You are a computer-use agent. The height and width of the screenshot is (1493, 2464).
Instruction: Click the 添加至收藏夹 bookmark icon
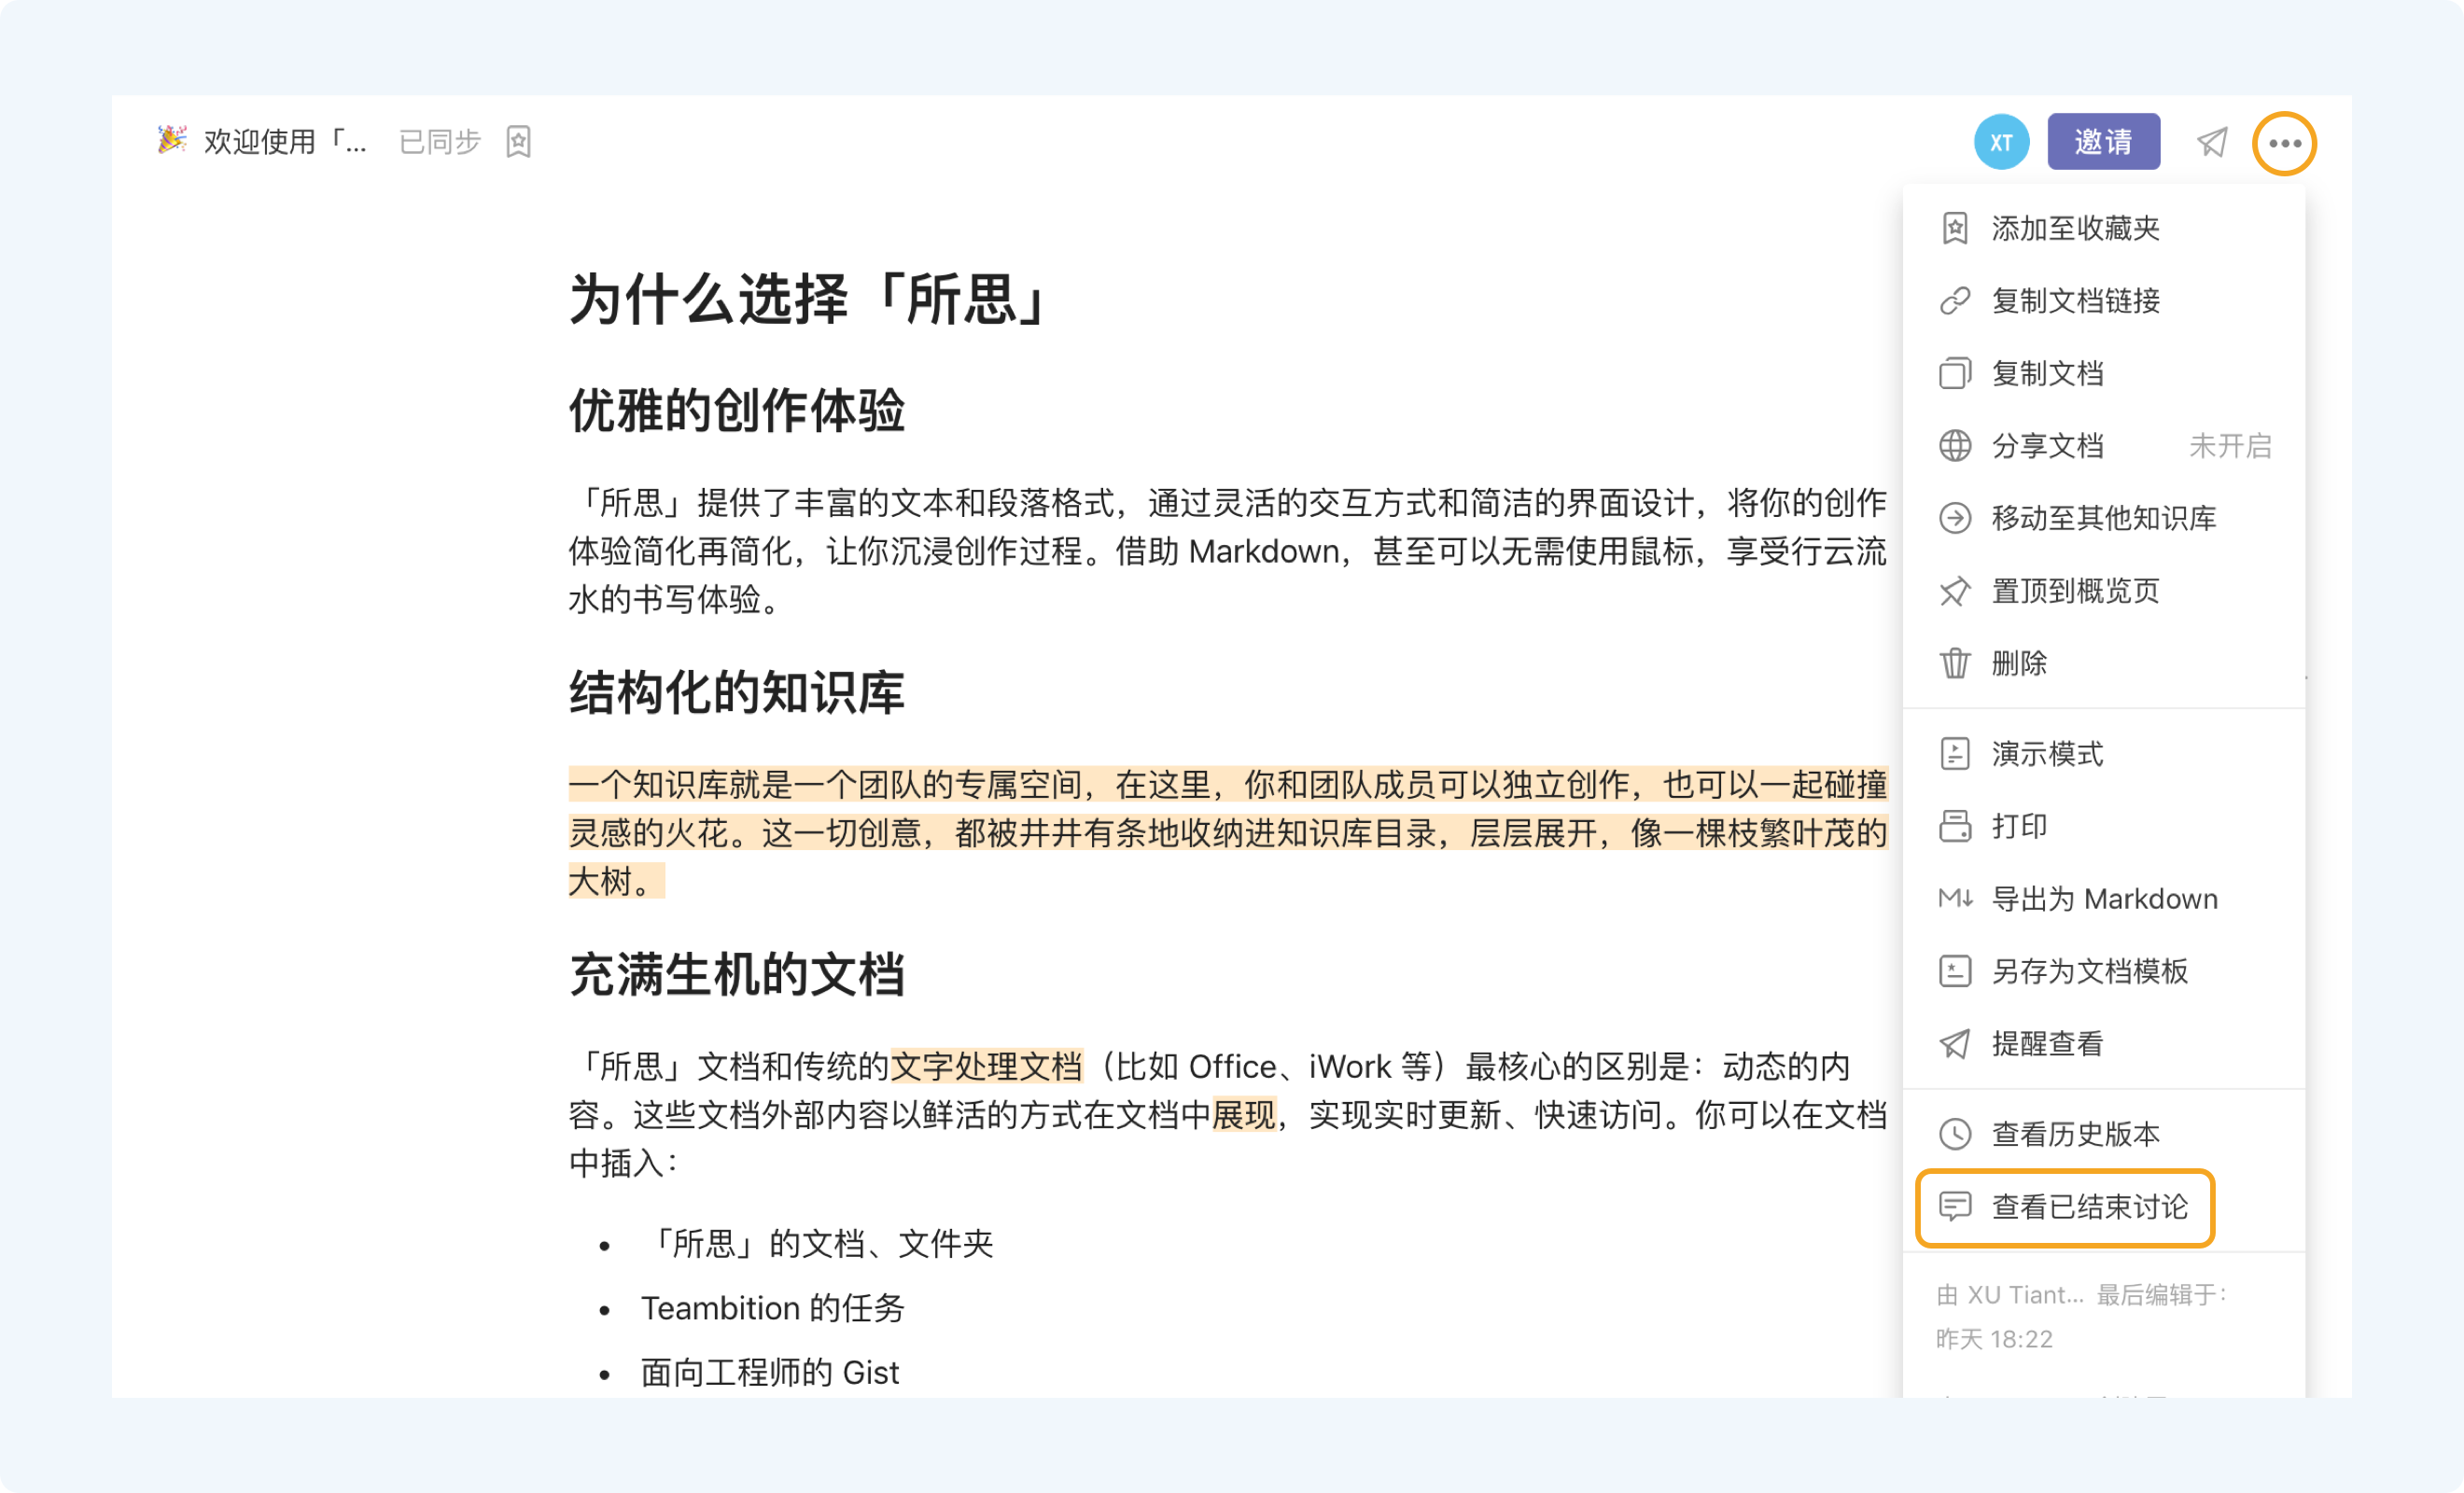[x=1955, y=228]
